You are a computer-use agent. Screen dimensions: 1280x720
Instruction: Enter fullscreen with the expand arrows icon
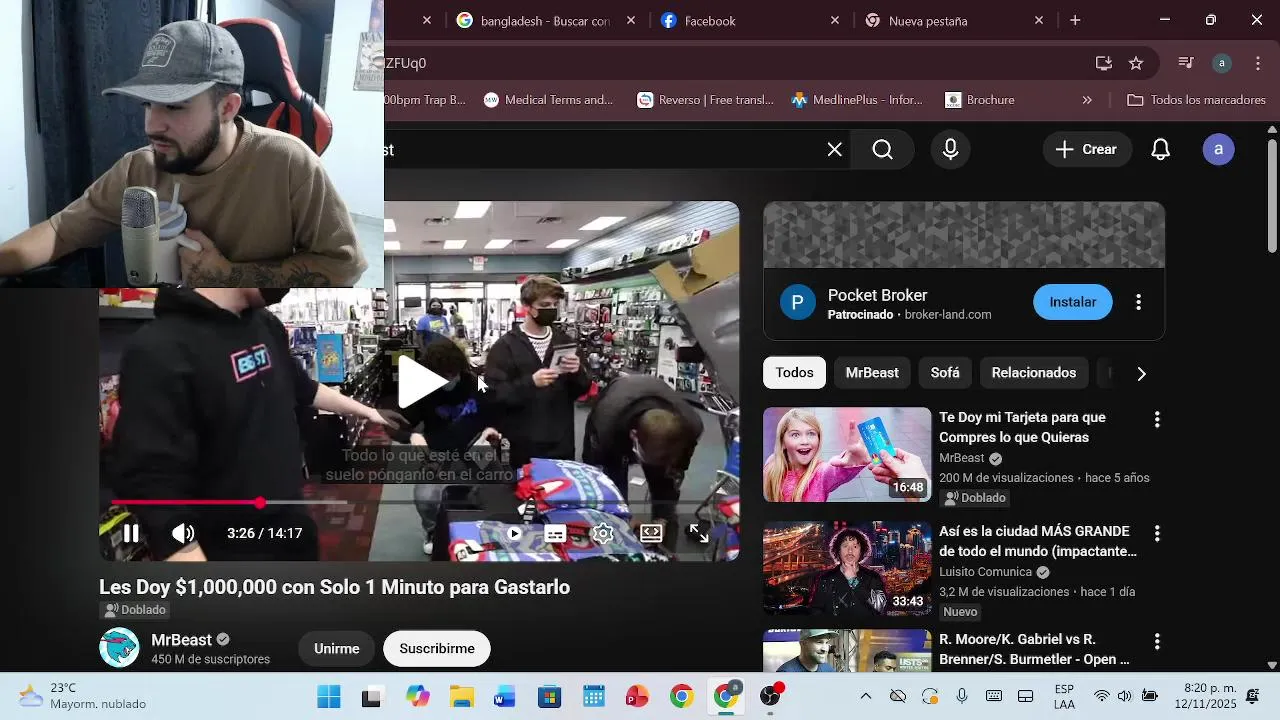coord(699,533)
